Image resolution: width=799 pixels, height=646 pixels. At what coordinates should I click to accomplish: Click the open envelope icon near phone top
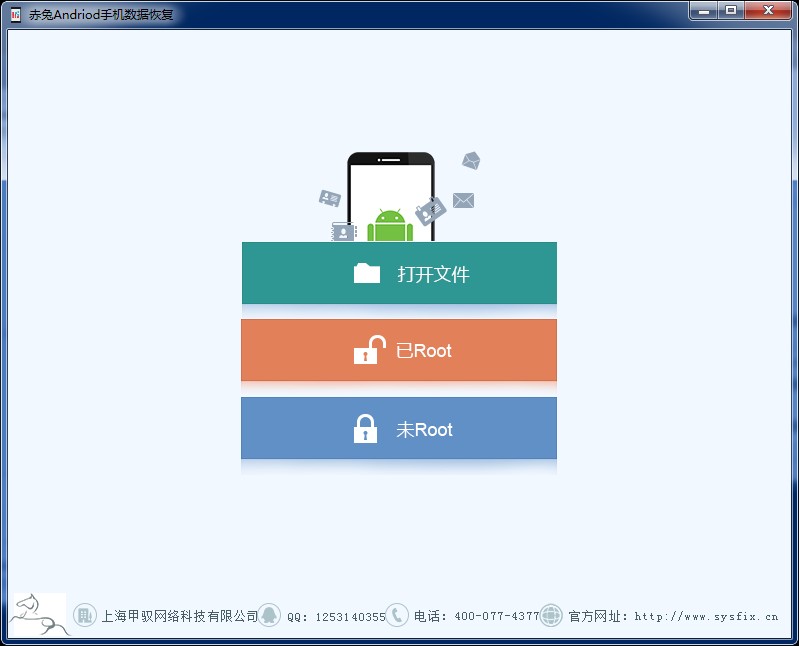[471, 160]
